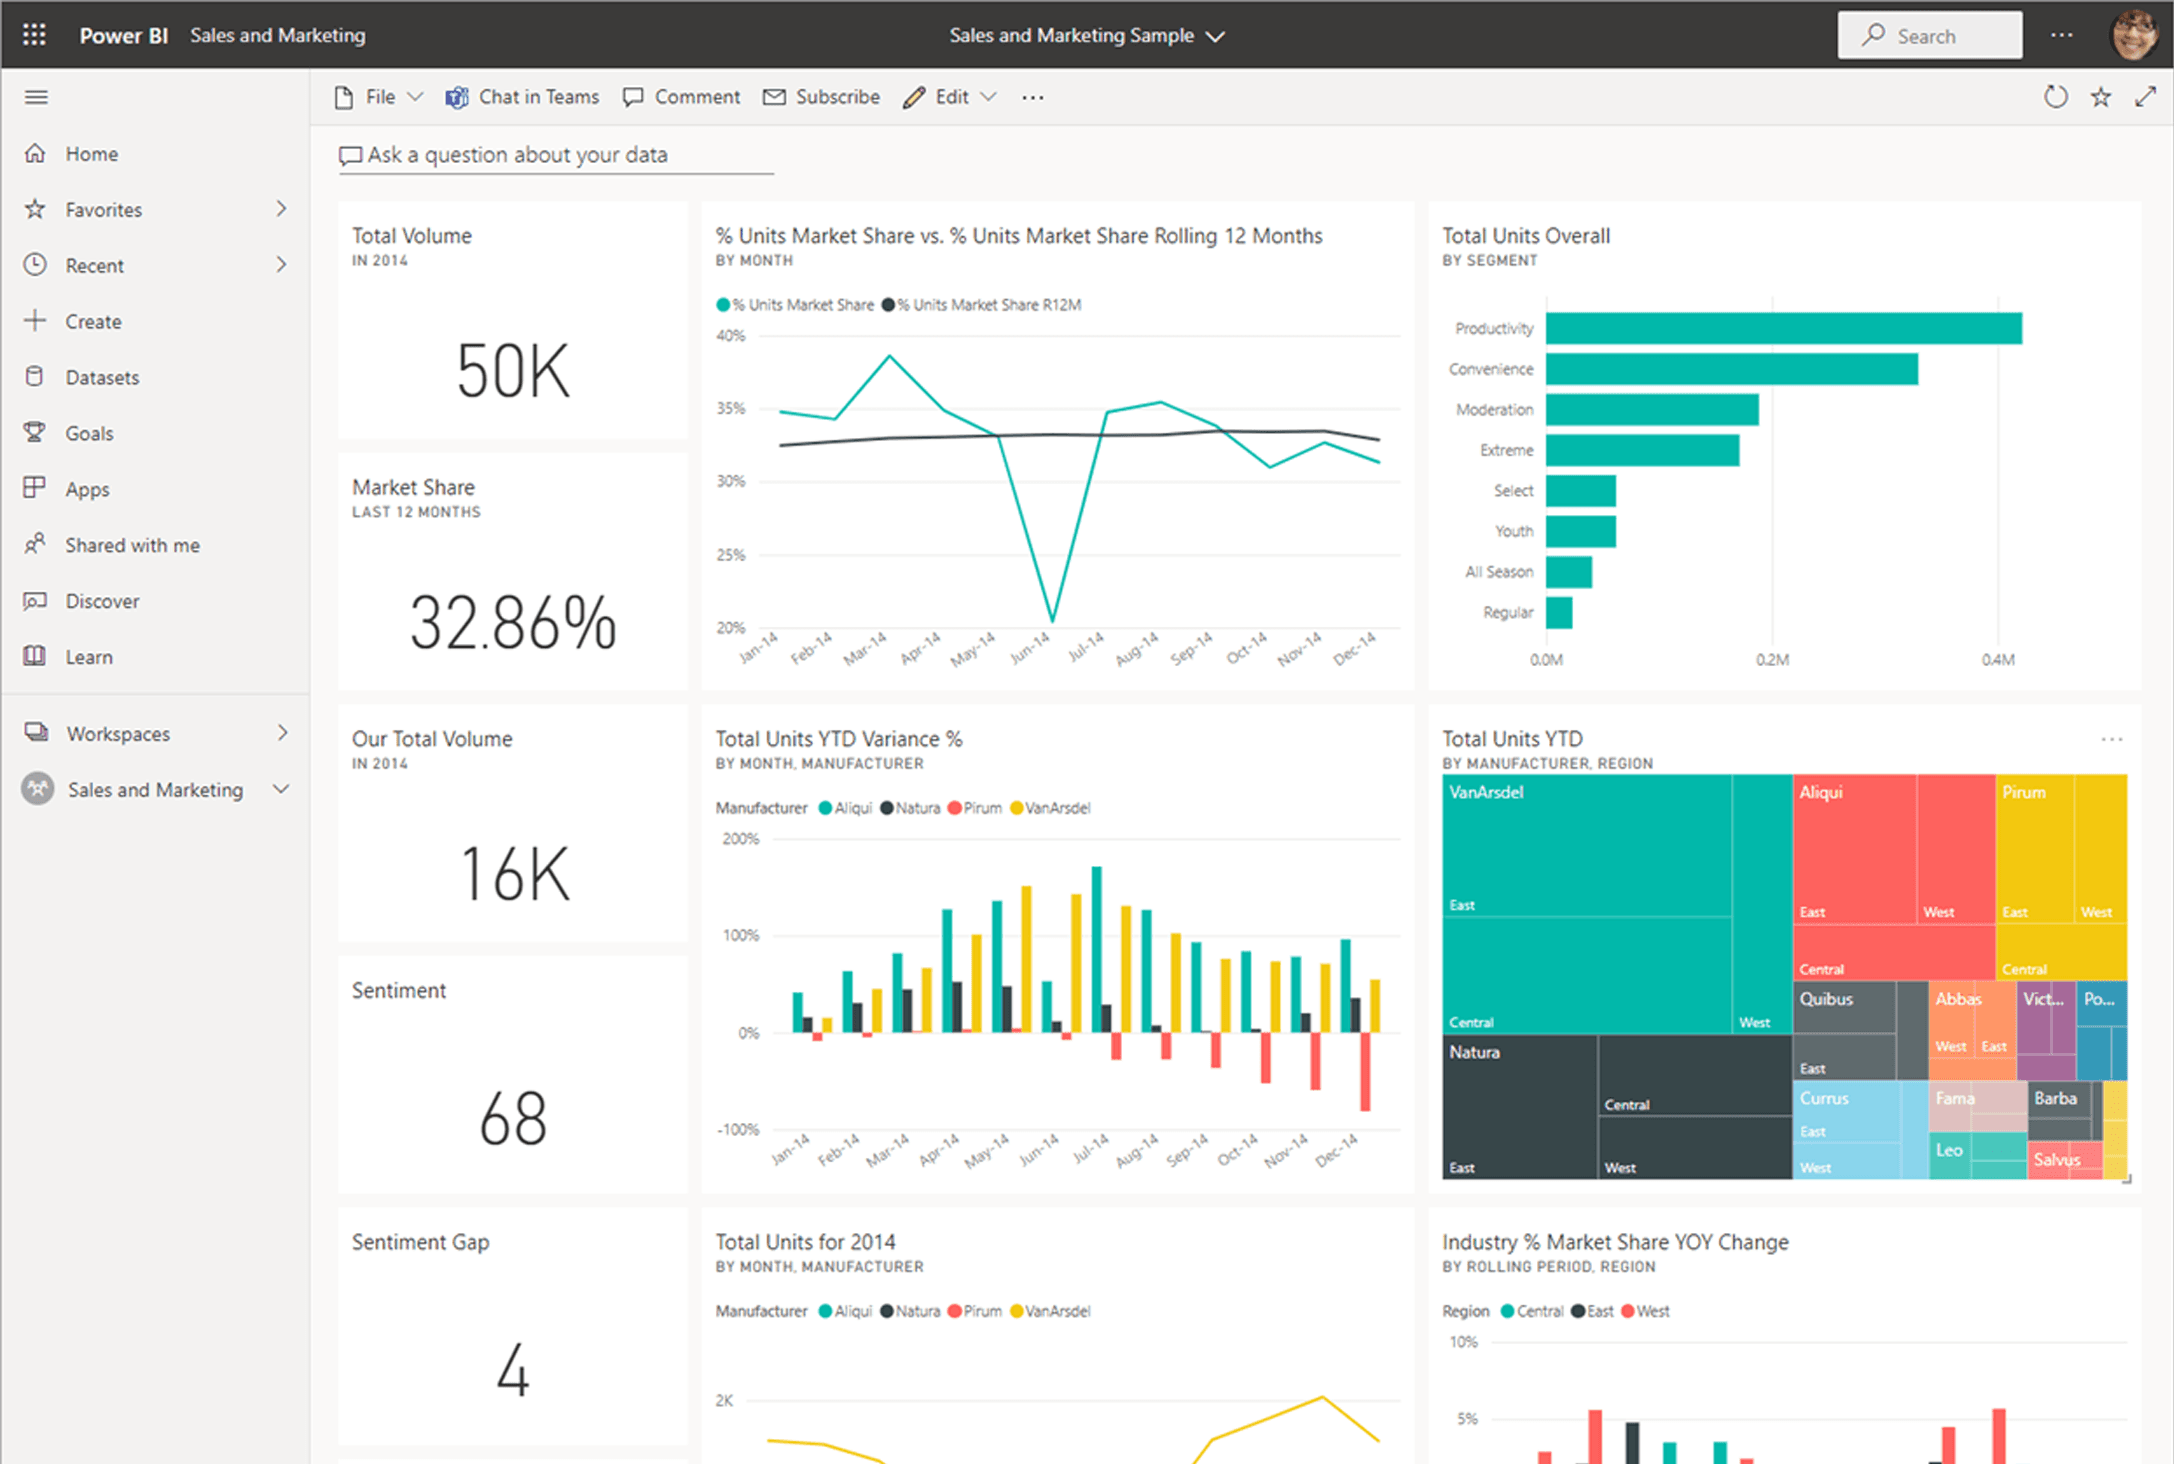Image resolution: width=2174 pixels, height=1464 pixels.
Task: Enter full screen mode icon
Action: [x=2145, y=97]
